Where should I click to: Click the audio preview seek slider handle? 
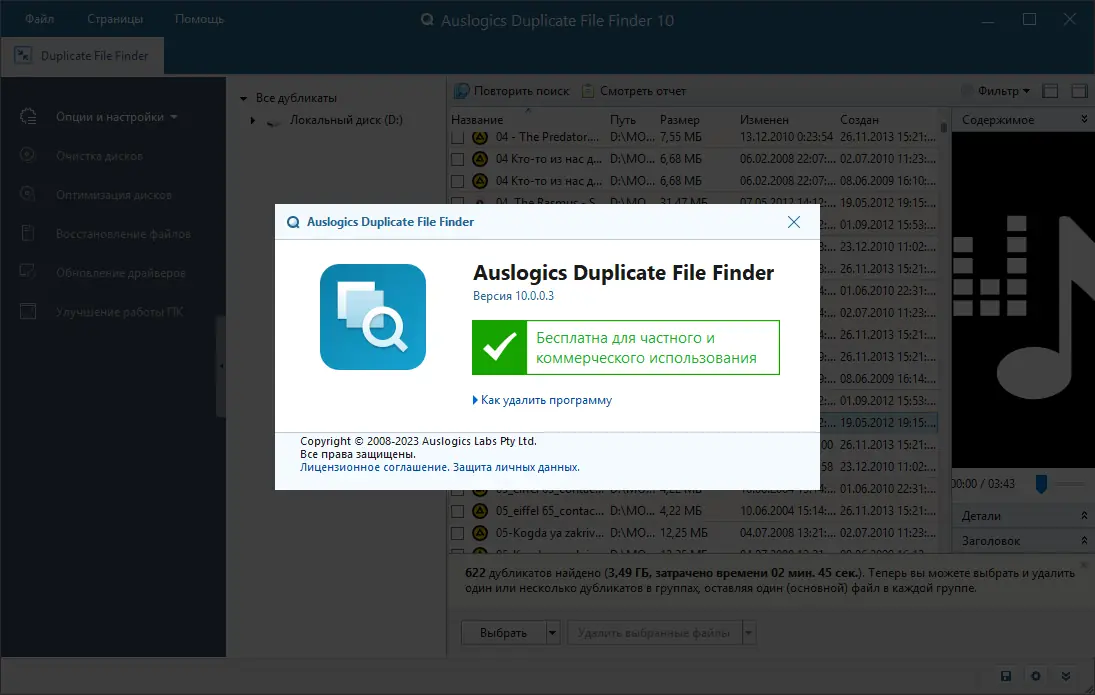tap(1041, 484)
